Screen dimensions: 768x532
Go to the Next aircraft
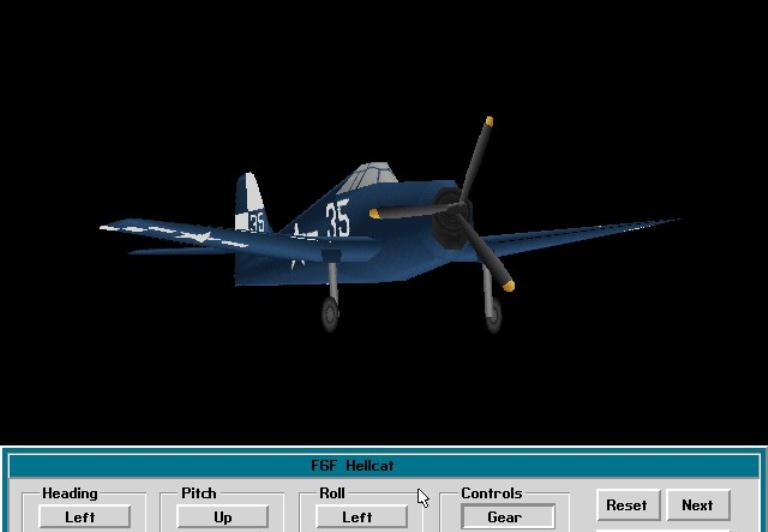point(697,505)
